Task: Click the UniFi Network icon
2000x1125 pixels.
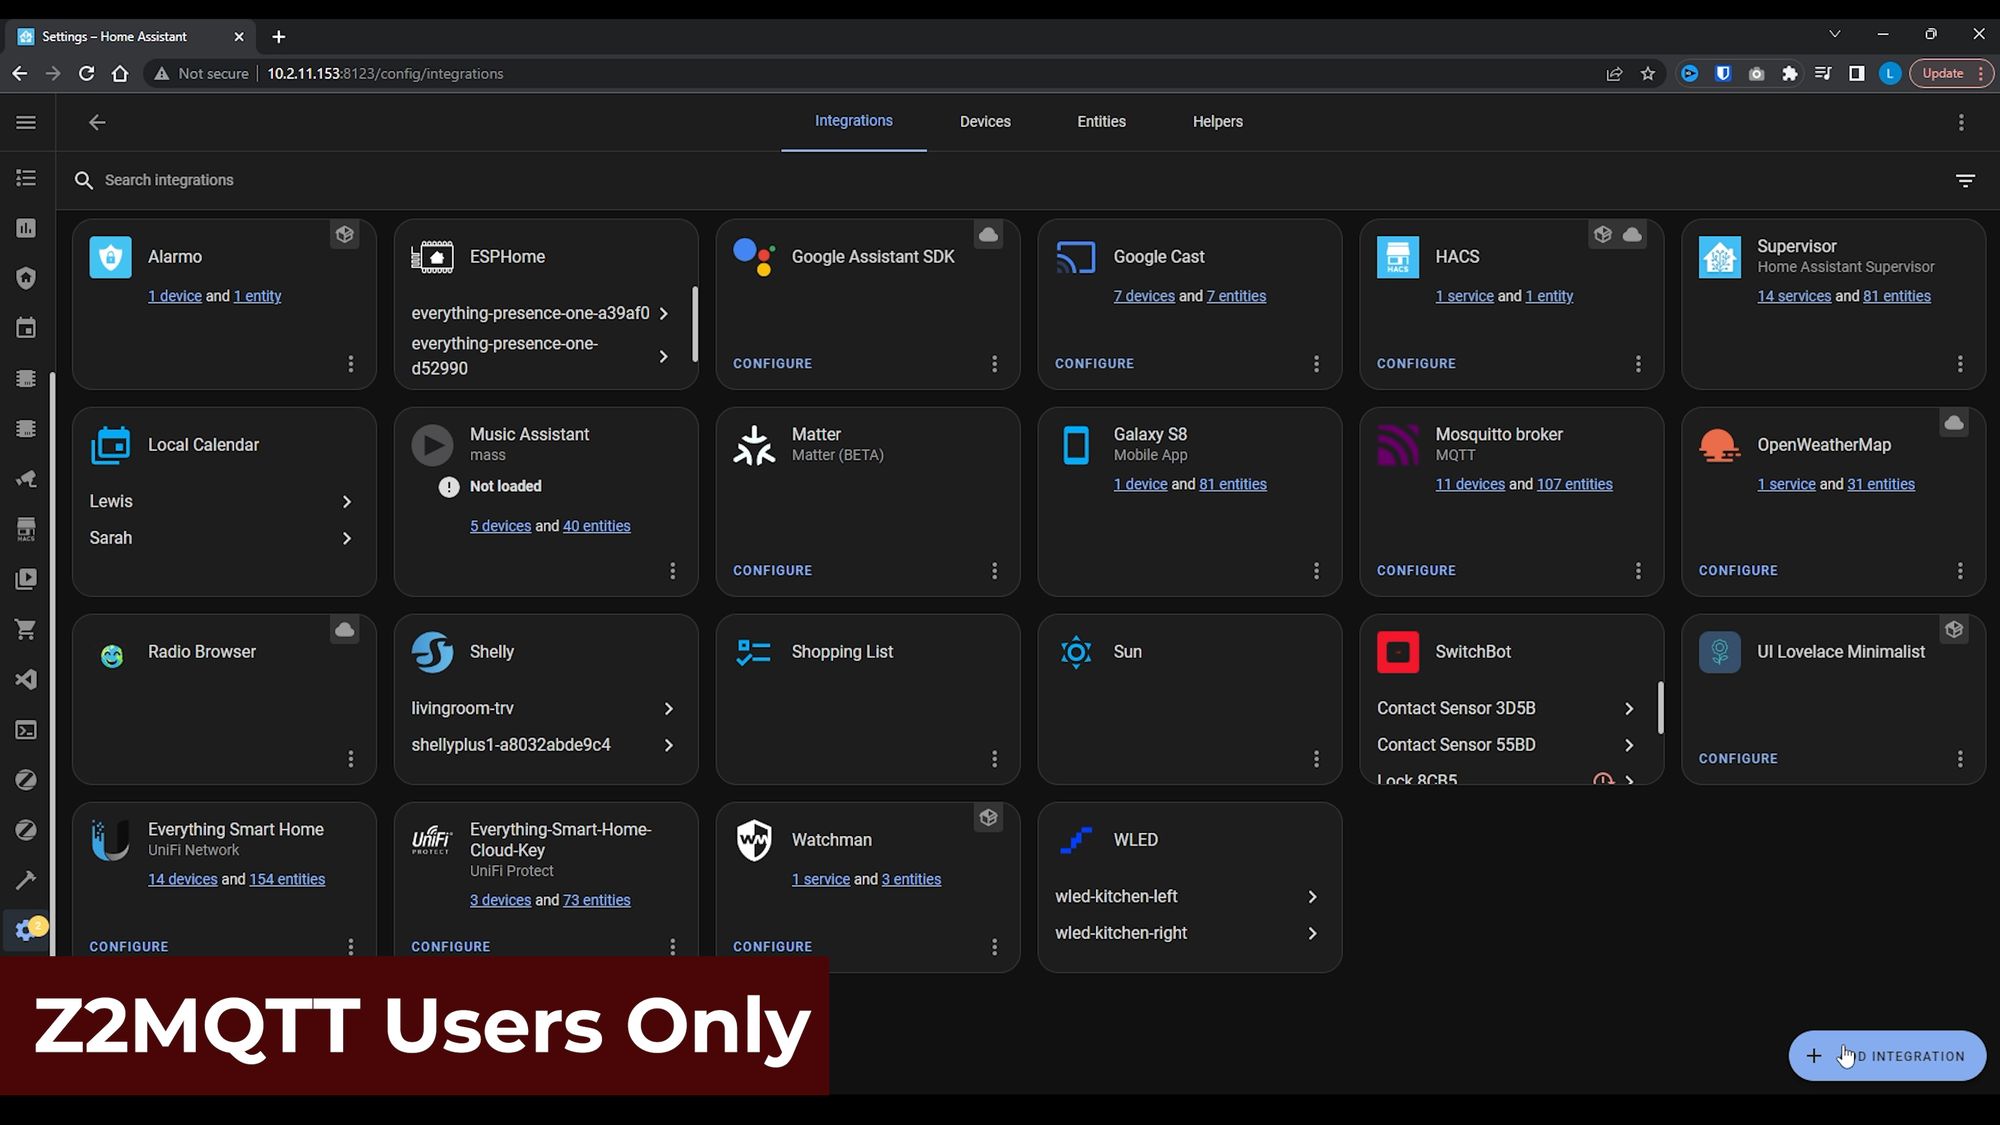Action: pos(109,839)
